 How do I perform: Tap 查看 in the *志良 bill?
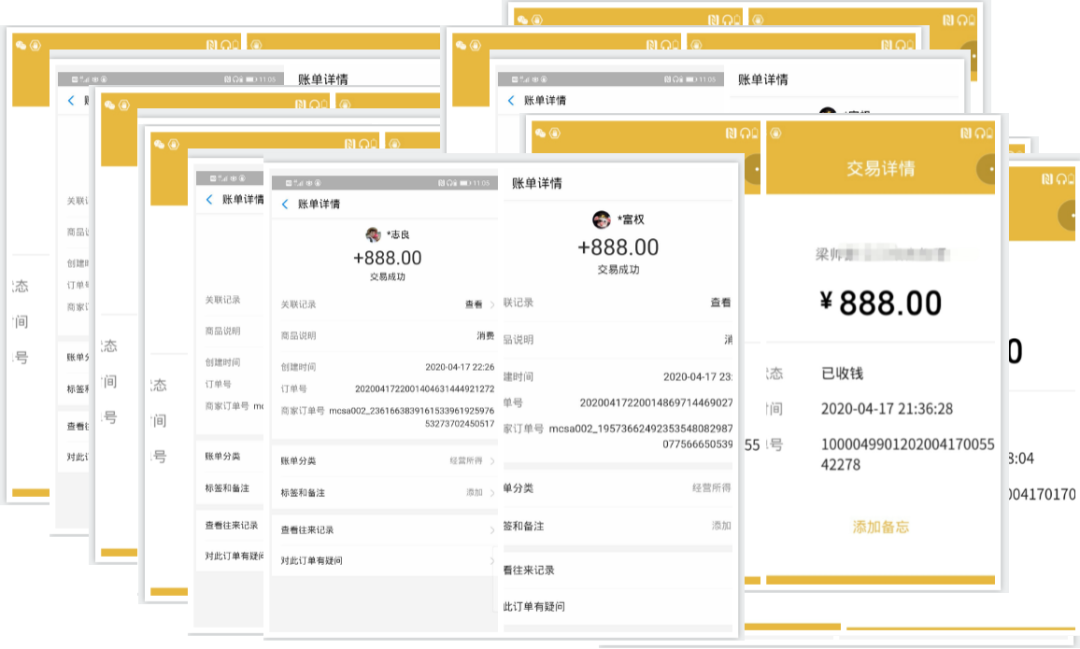(x=474, y=305)
